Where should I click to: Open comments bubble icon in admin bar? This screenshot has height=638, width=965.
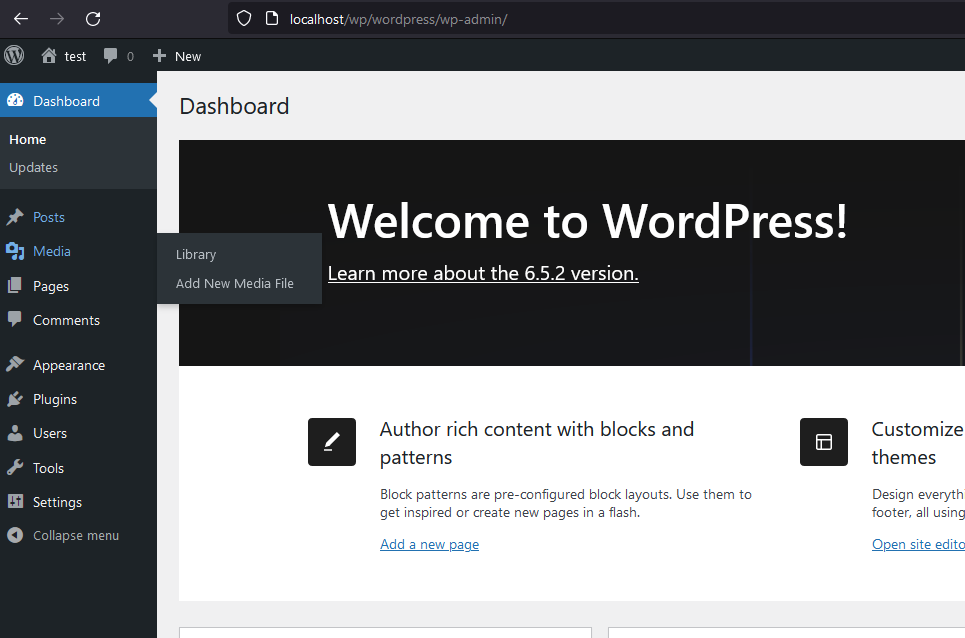(110, 56)
